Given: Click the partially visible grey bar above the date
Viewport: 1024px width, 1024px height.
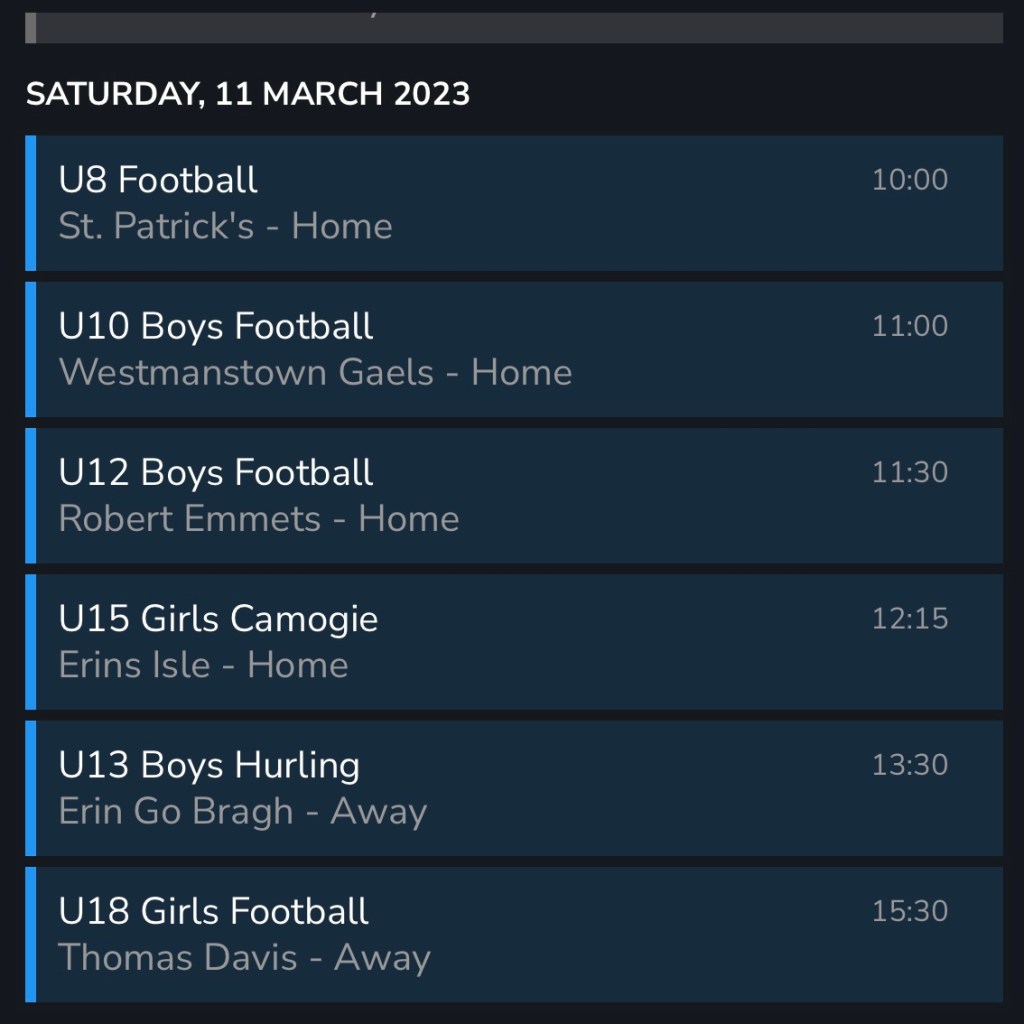Looking at the screenshot, I should coord(513,27).
